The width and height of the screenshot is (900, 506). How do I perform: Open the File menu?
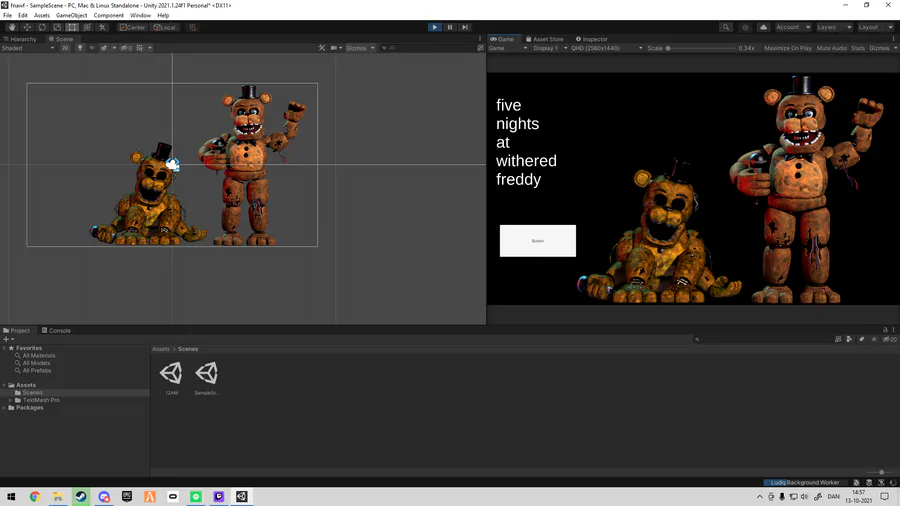7,15
